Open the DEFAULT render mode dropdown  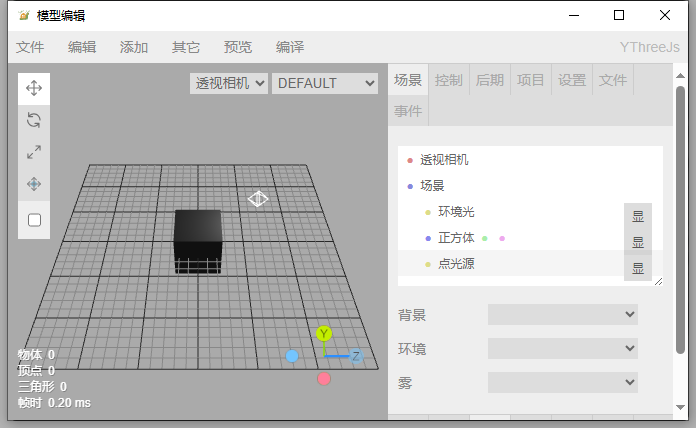[x=324, y=83]
